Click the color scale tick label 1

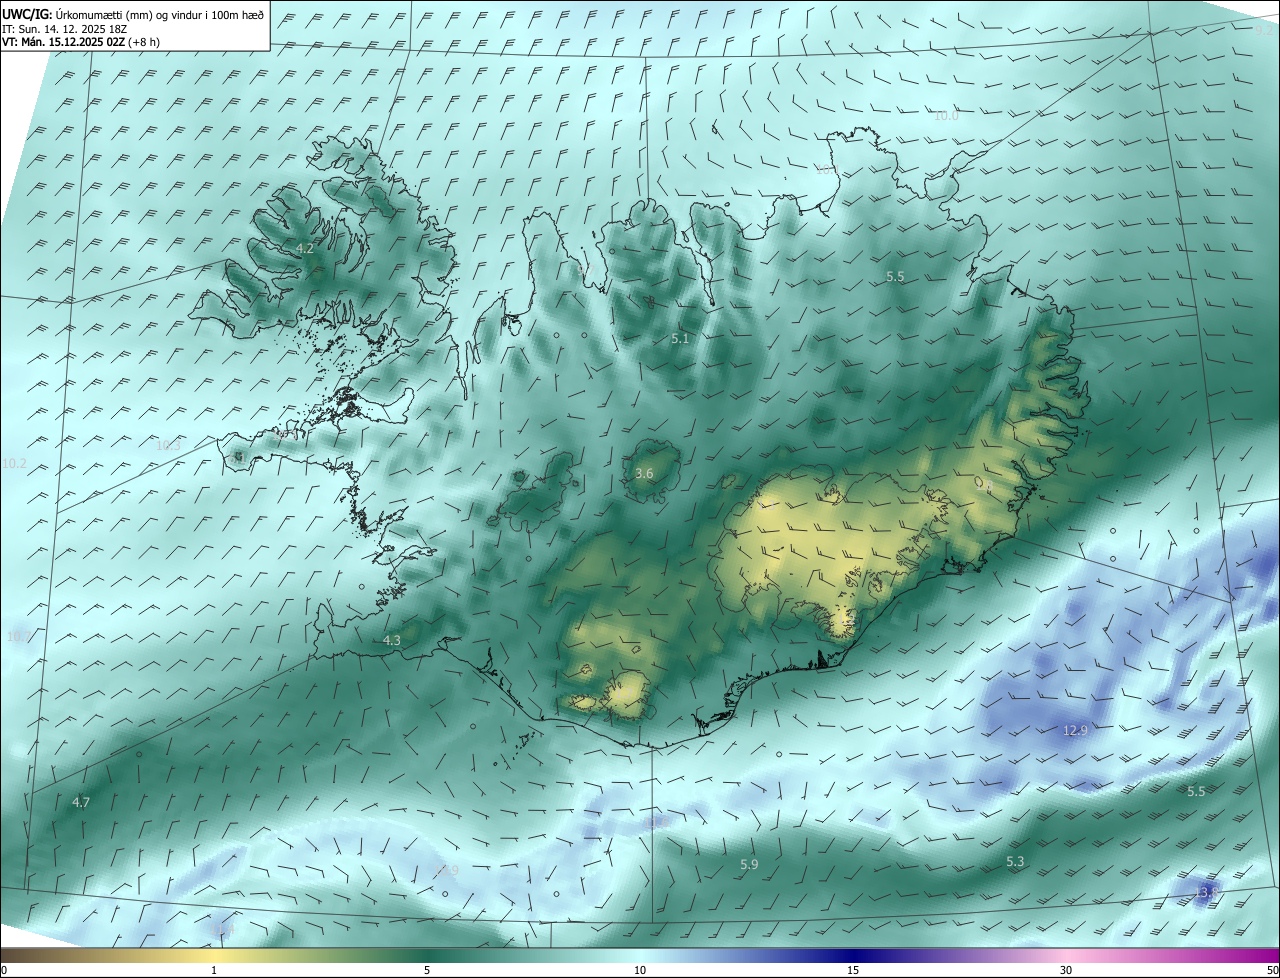214,971
